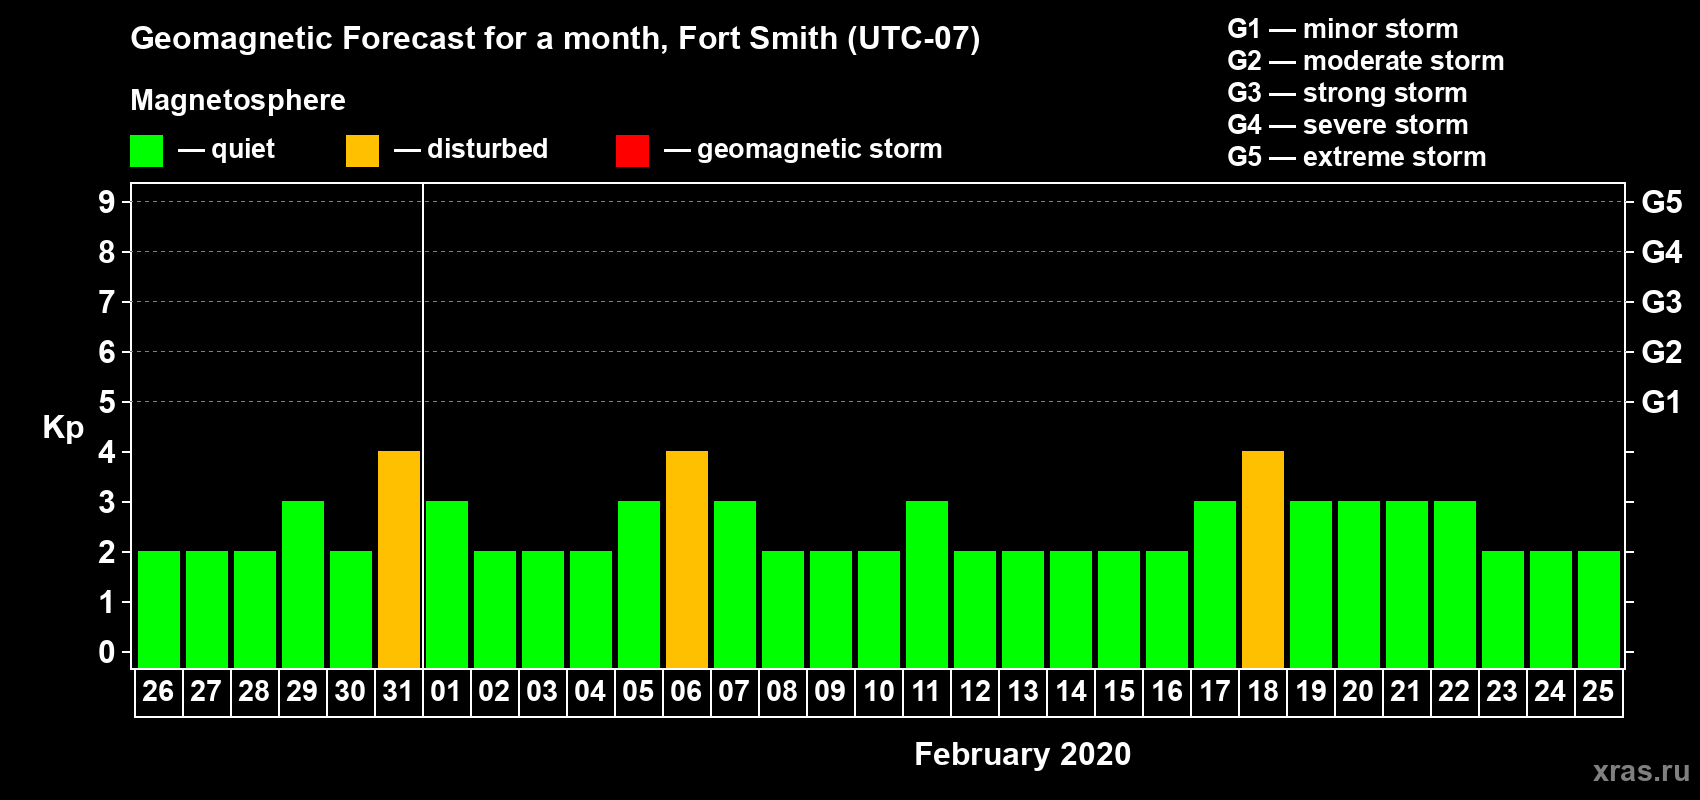Click the green bar for day 25
This screenshot has height=800, width=1700.
click(x=1599, y=610)
